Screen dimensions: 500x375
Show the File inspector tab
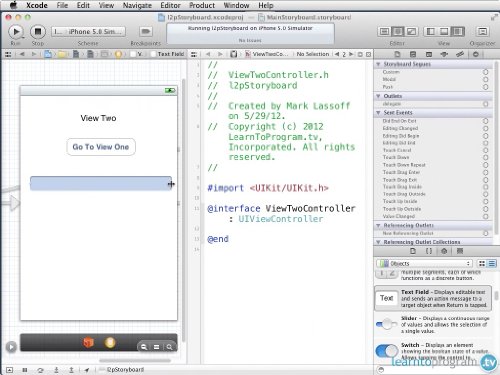(x=397, y=54)
